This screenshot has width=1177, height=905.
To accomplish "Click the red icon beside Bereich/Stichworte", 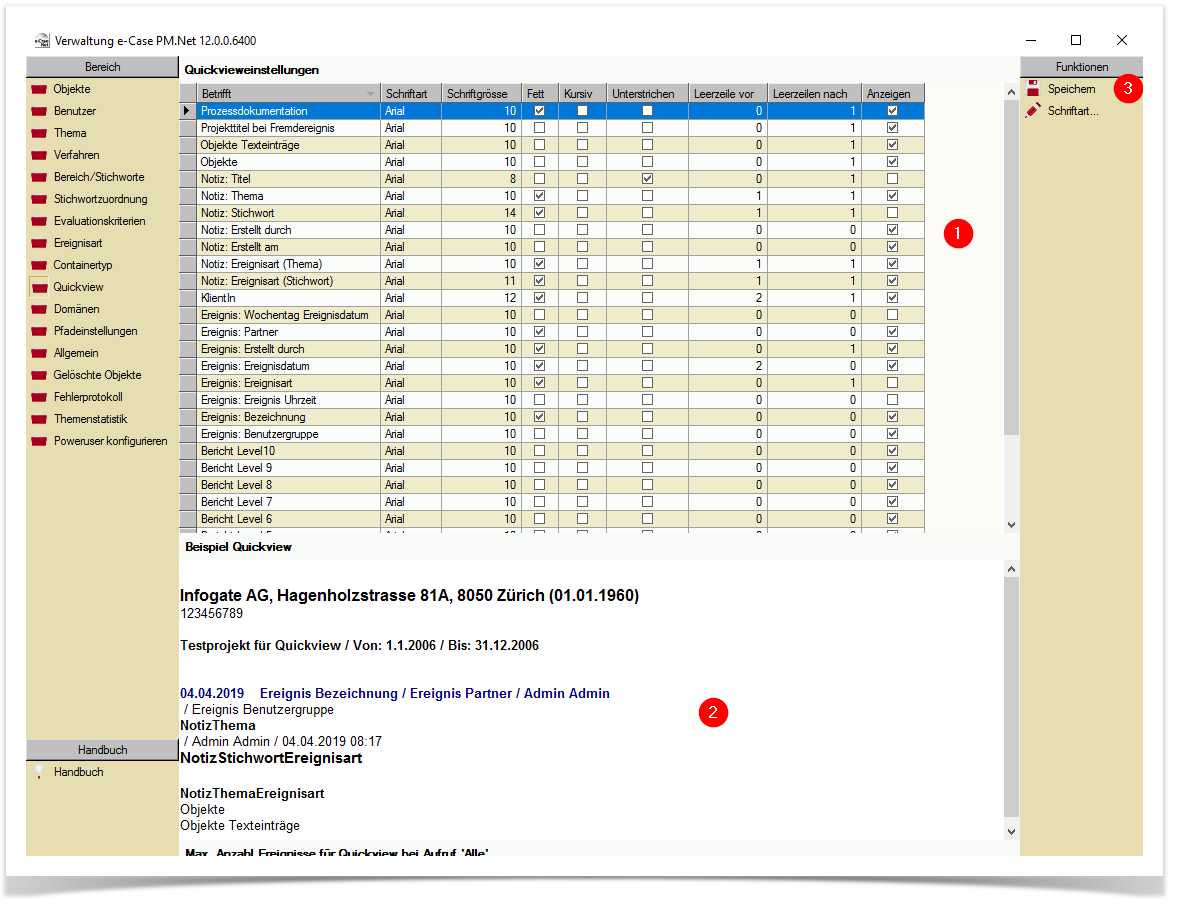I will click(39, 177).
